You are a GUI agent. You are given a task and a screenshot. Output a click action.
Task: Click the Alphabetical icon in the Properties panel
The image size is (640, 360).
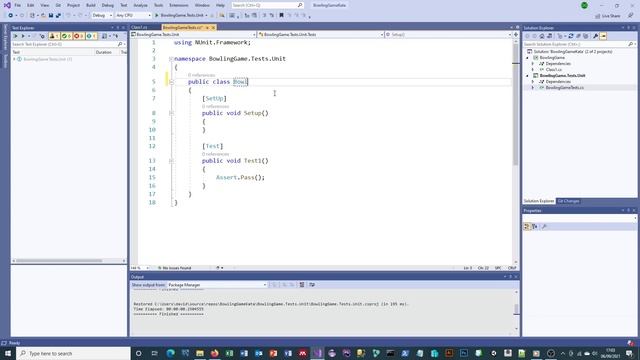point(535,227)
